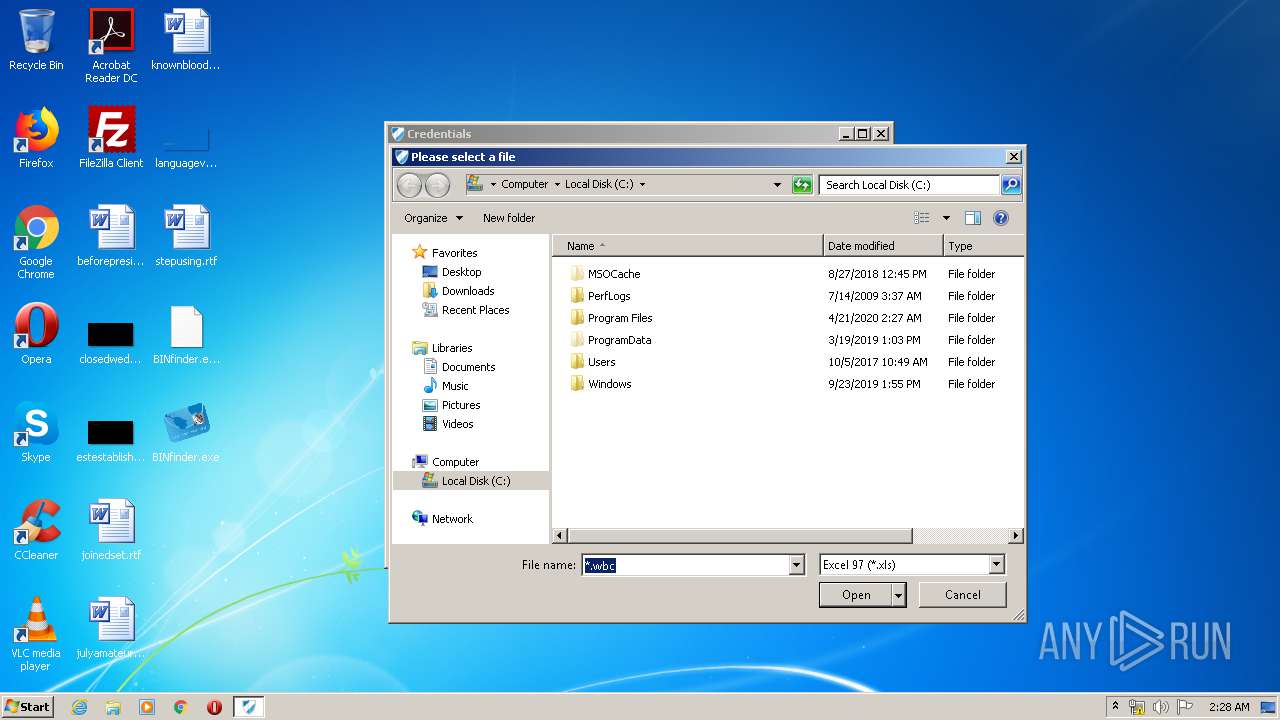Select the blank BINfinder.e file icon
The width and height of the screenshot is (1280, 720).
pyautogui.click(x=186, y=334)
